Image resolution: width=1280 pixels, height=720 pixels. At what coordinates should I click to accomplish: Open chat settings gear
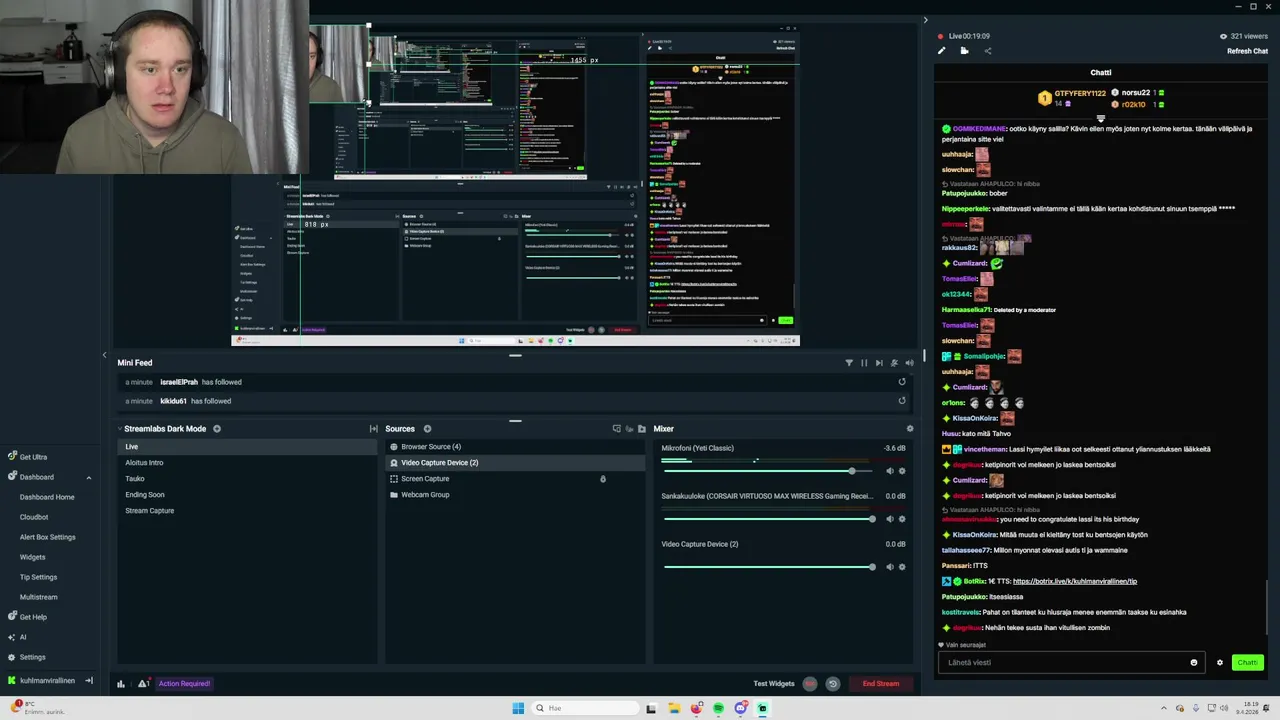click(1219, 662)
